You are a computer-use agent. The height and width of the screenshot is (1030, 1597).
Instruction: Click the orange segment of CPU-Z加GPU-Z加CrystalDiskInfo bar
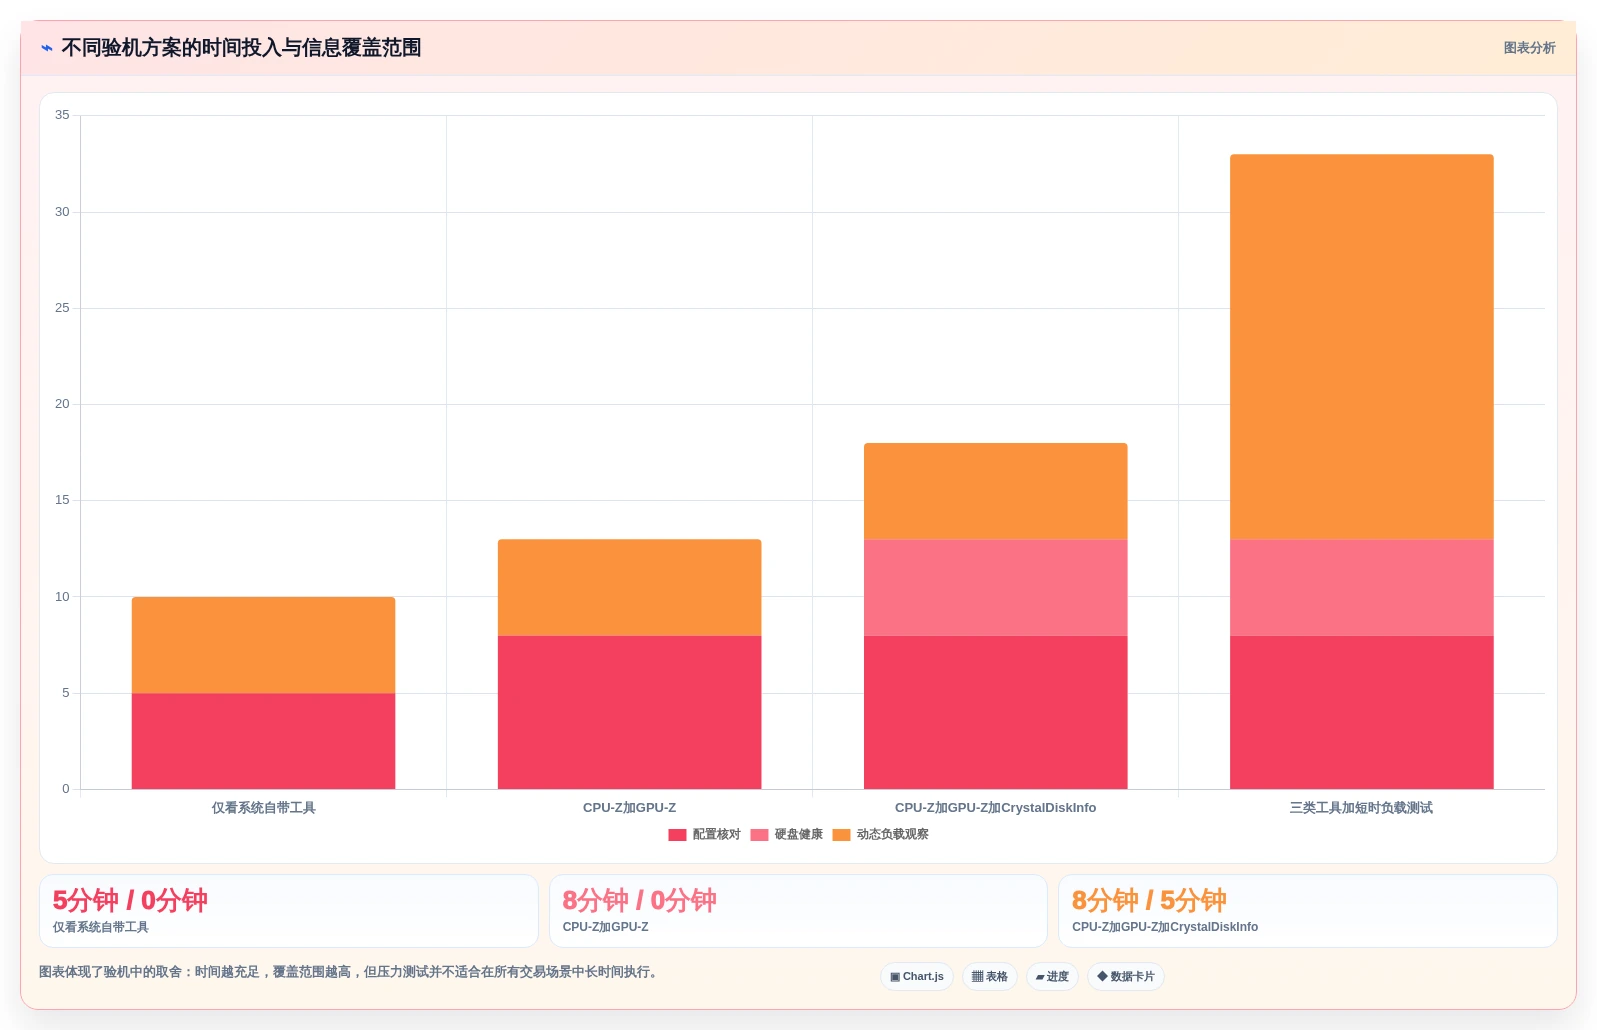click(995, 492)
